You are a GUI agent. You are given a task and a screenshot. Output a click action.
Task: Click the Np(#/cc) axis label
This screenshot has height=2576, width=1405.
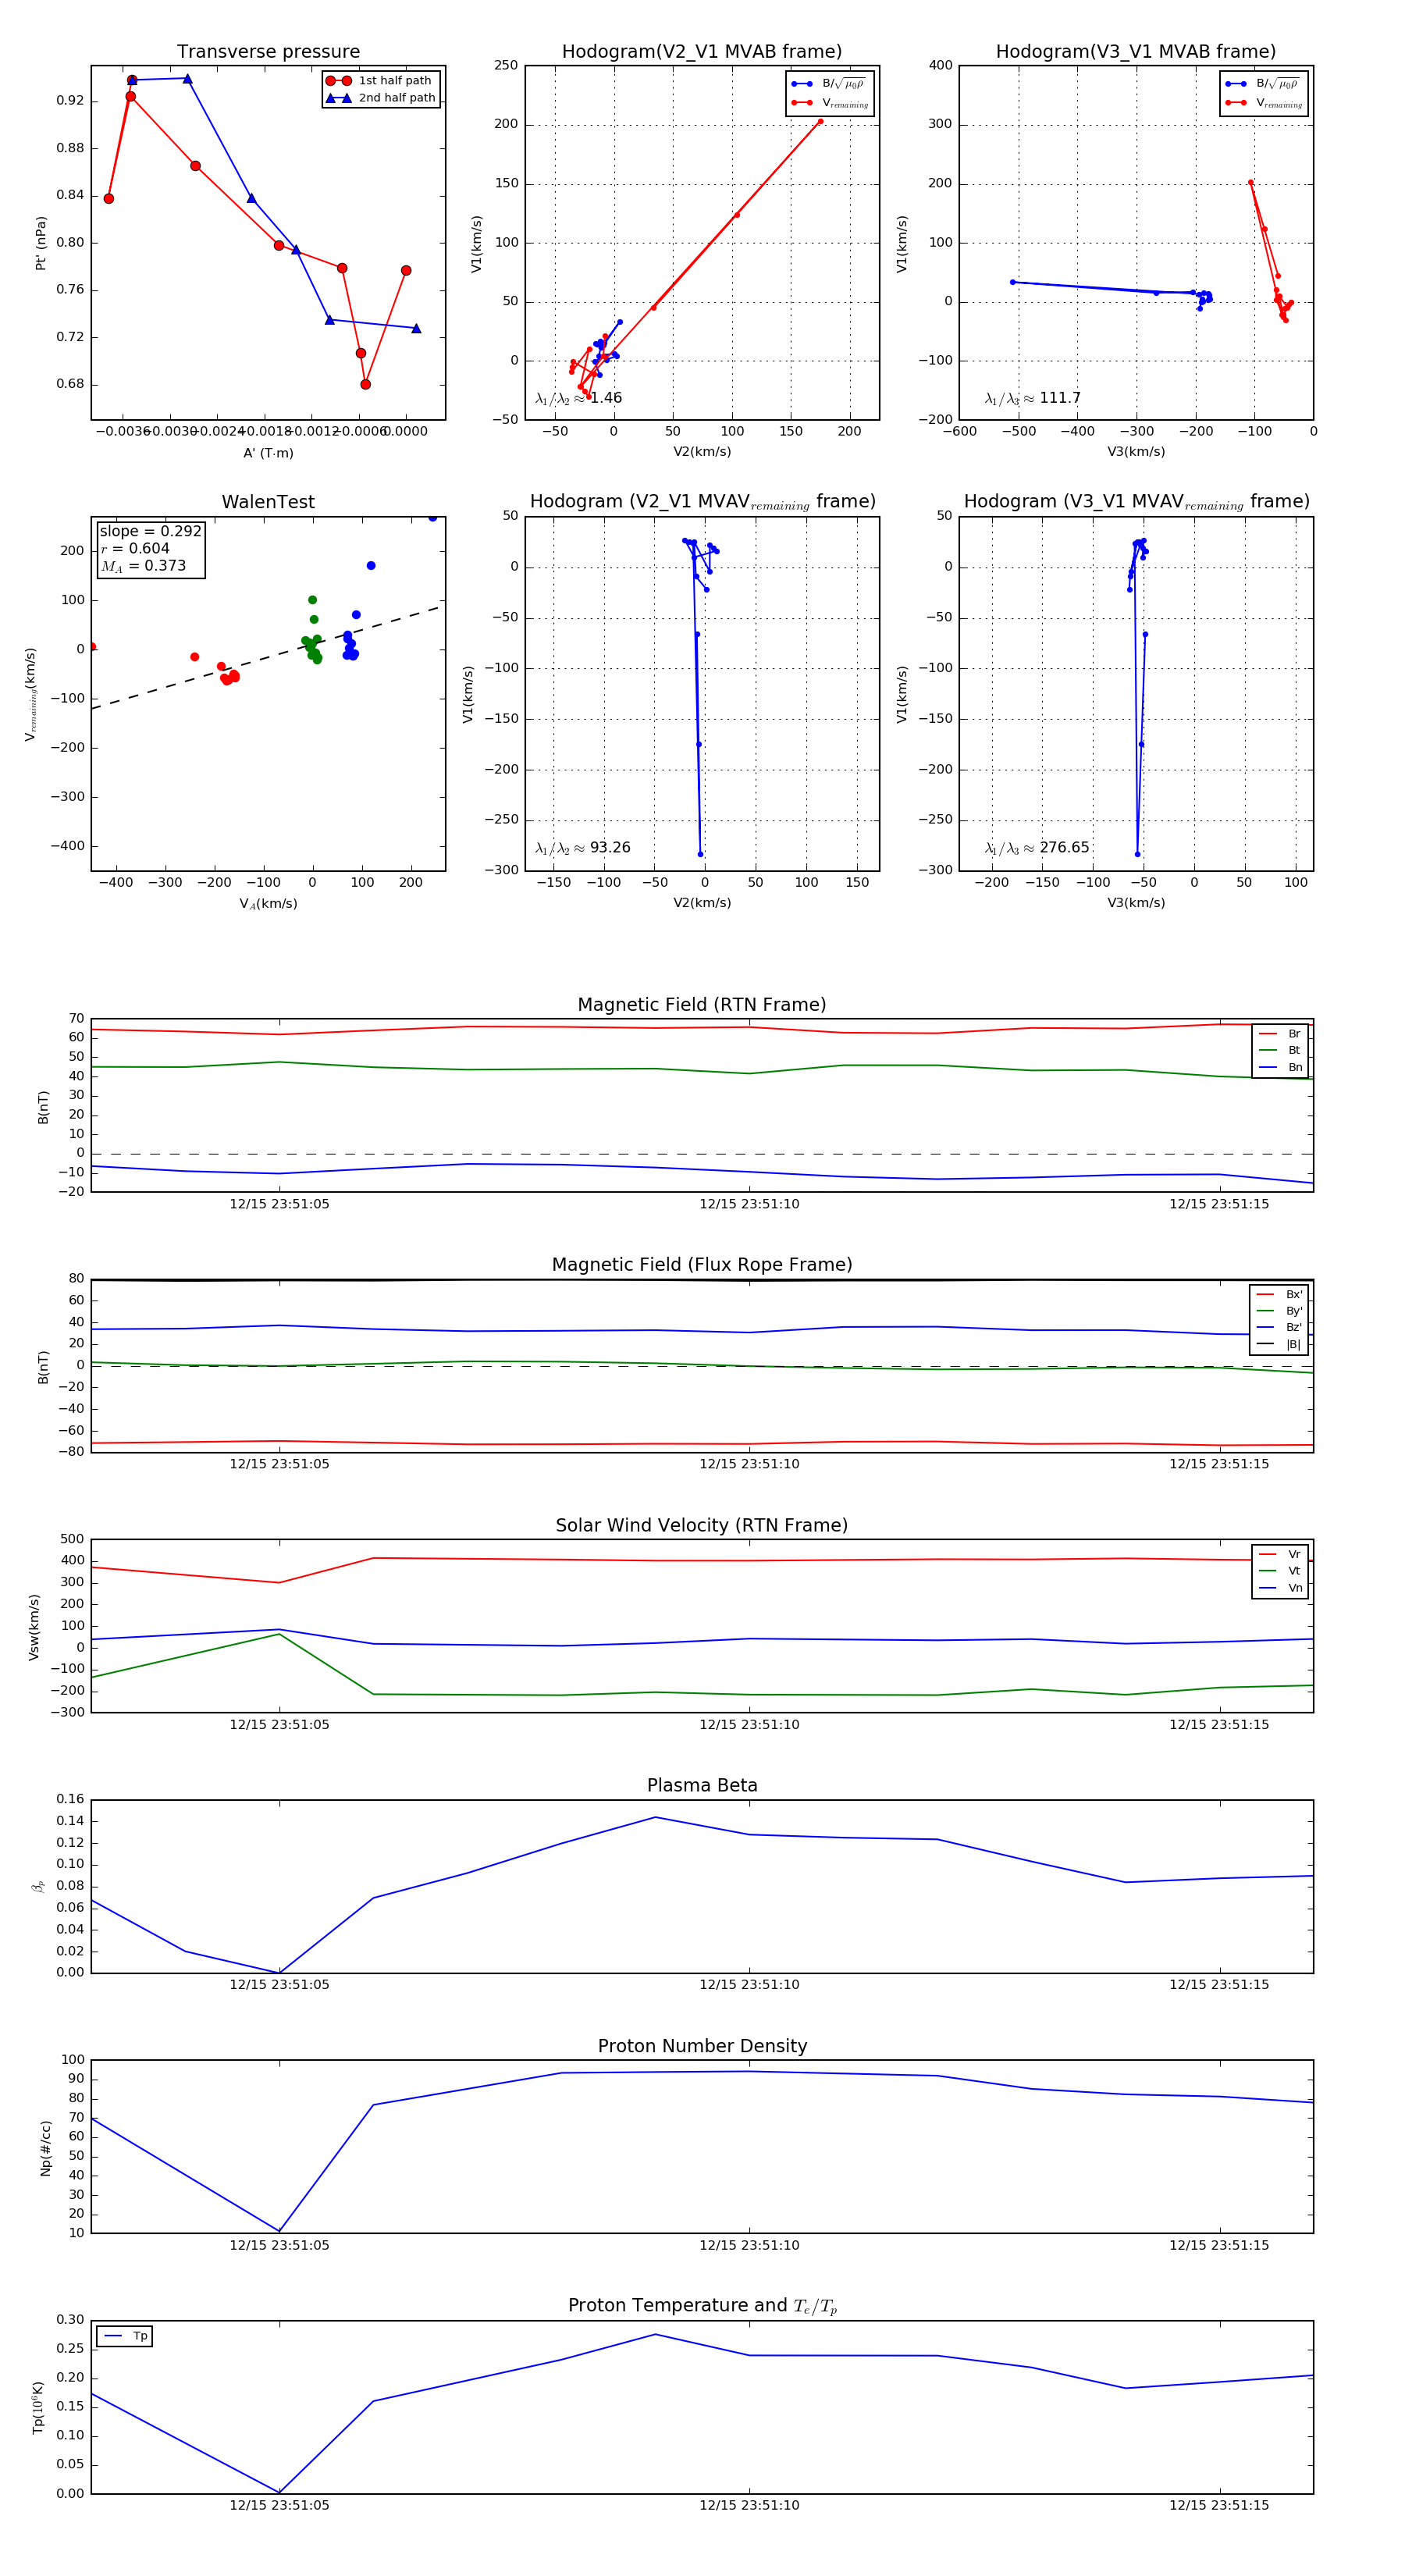(x=45, y=2148)
